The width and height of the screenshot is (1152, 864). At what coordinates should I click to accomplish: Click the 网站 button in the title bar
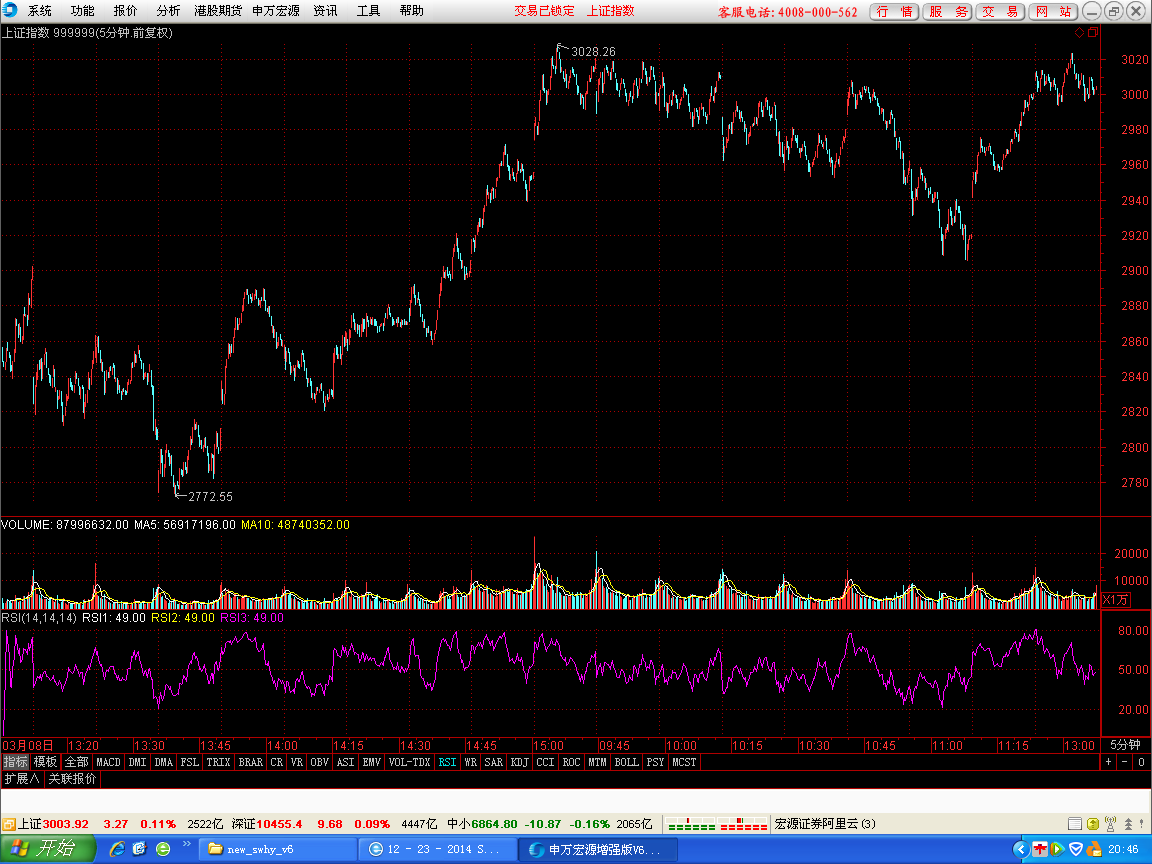(1053, 12)
